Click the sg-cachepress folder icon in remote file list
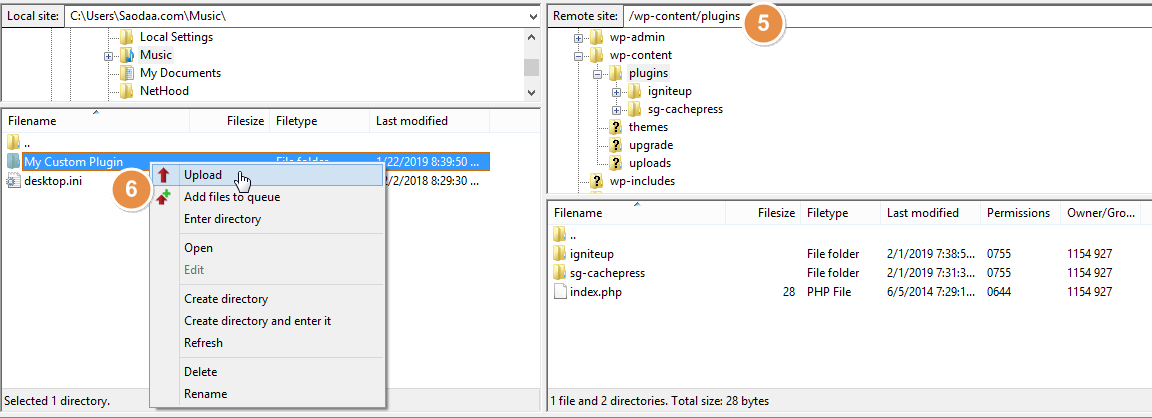This screenshot has width=1152, height=418. 560,273
